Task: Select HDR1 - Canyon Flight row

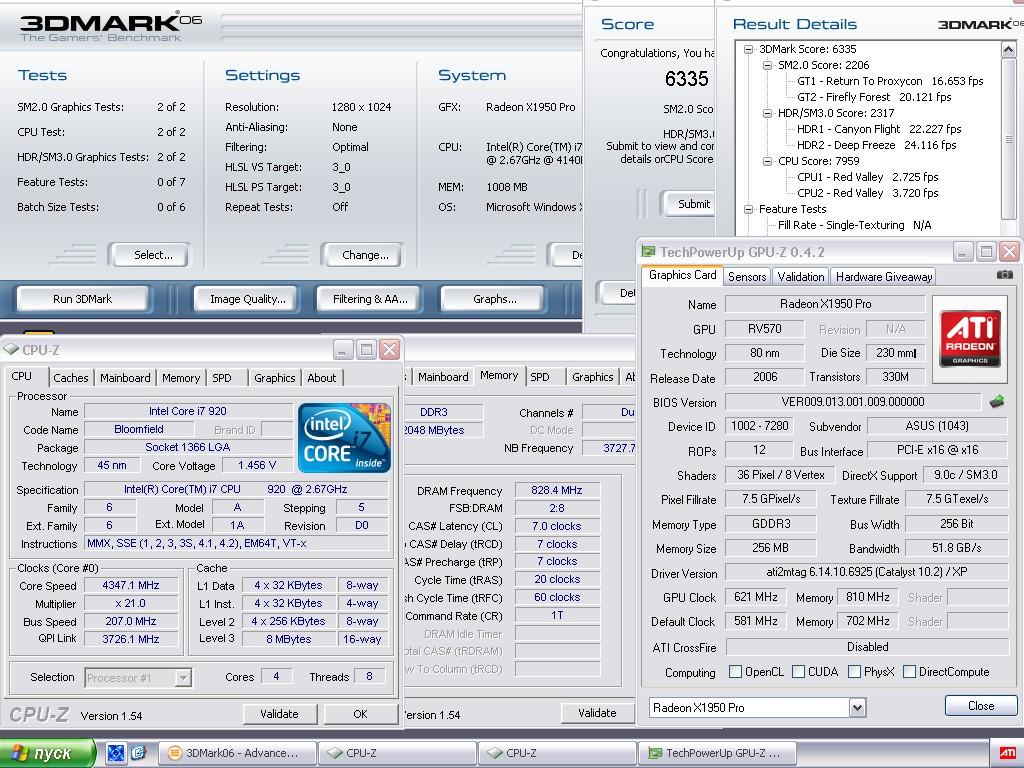Action: pyautogui.click(x=879, y=129)
